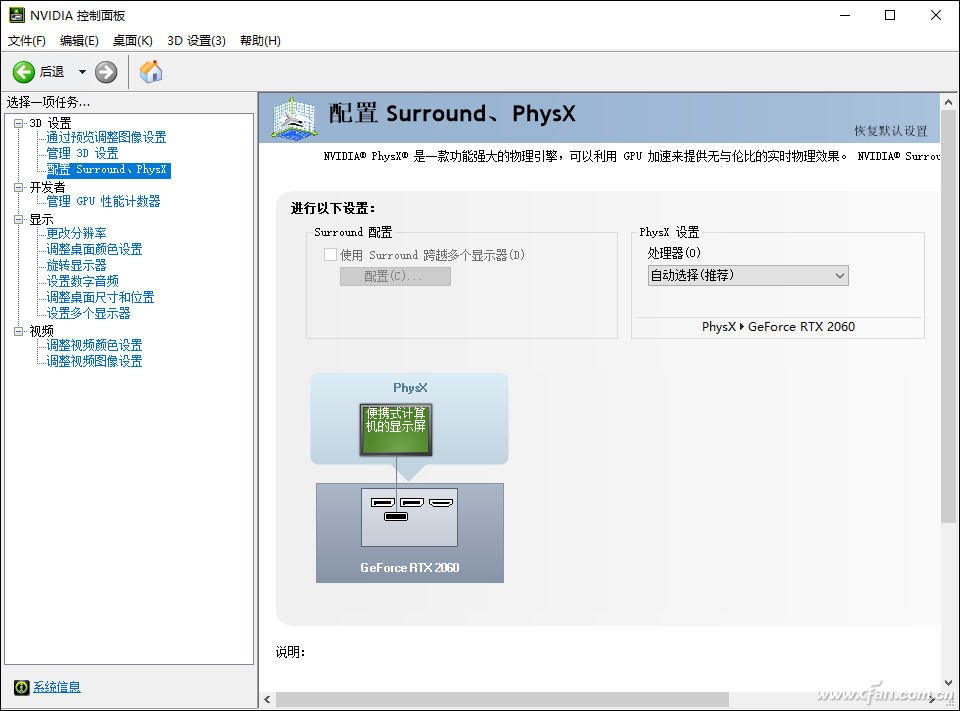Click the green Back navigation arrow icon

tap(23, 71)
